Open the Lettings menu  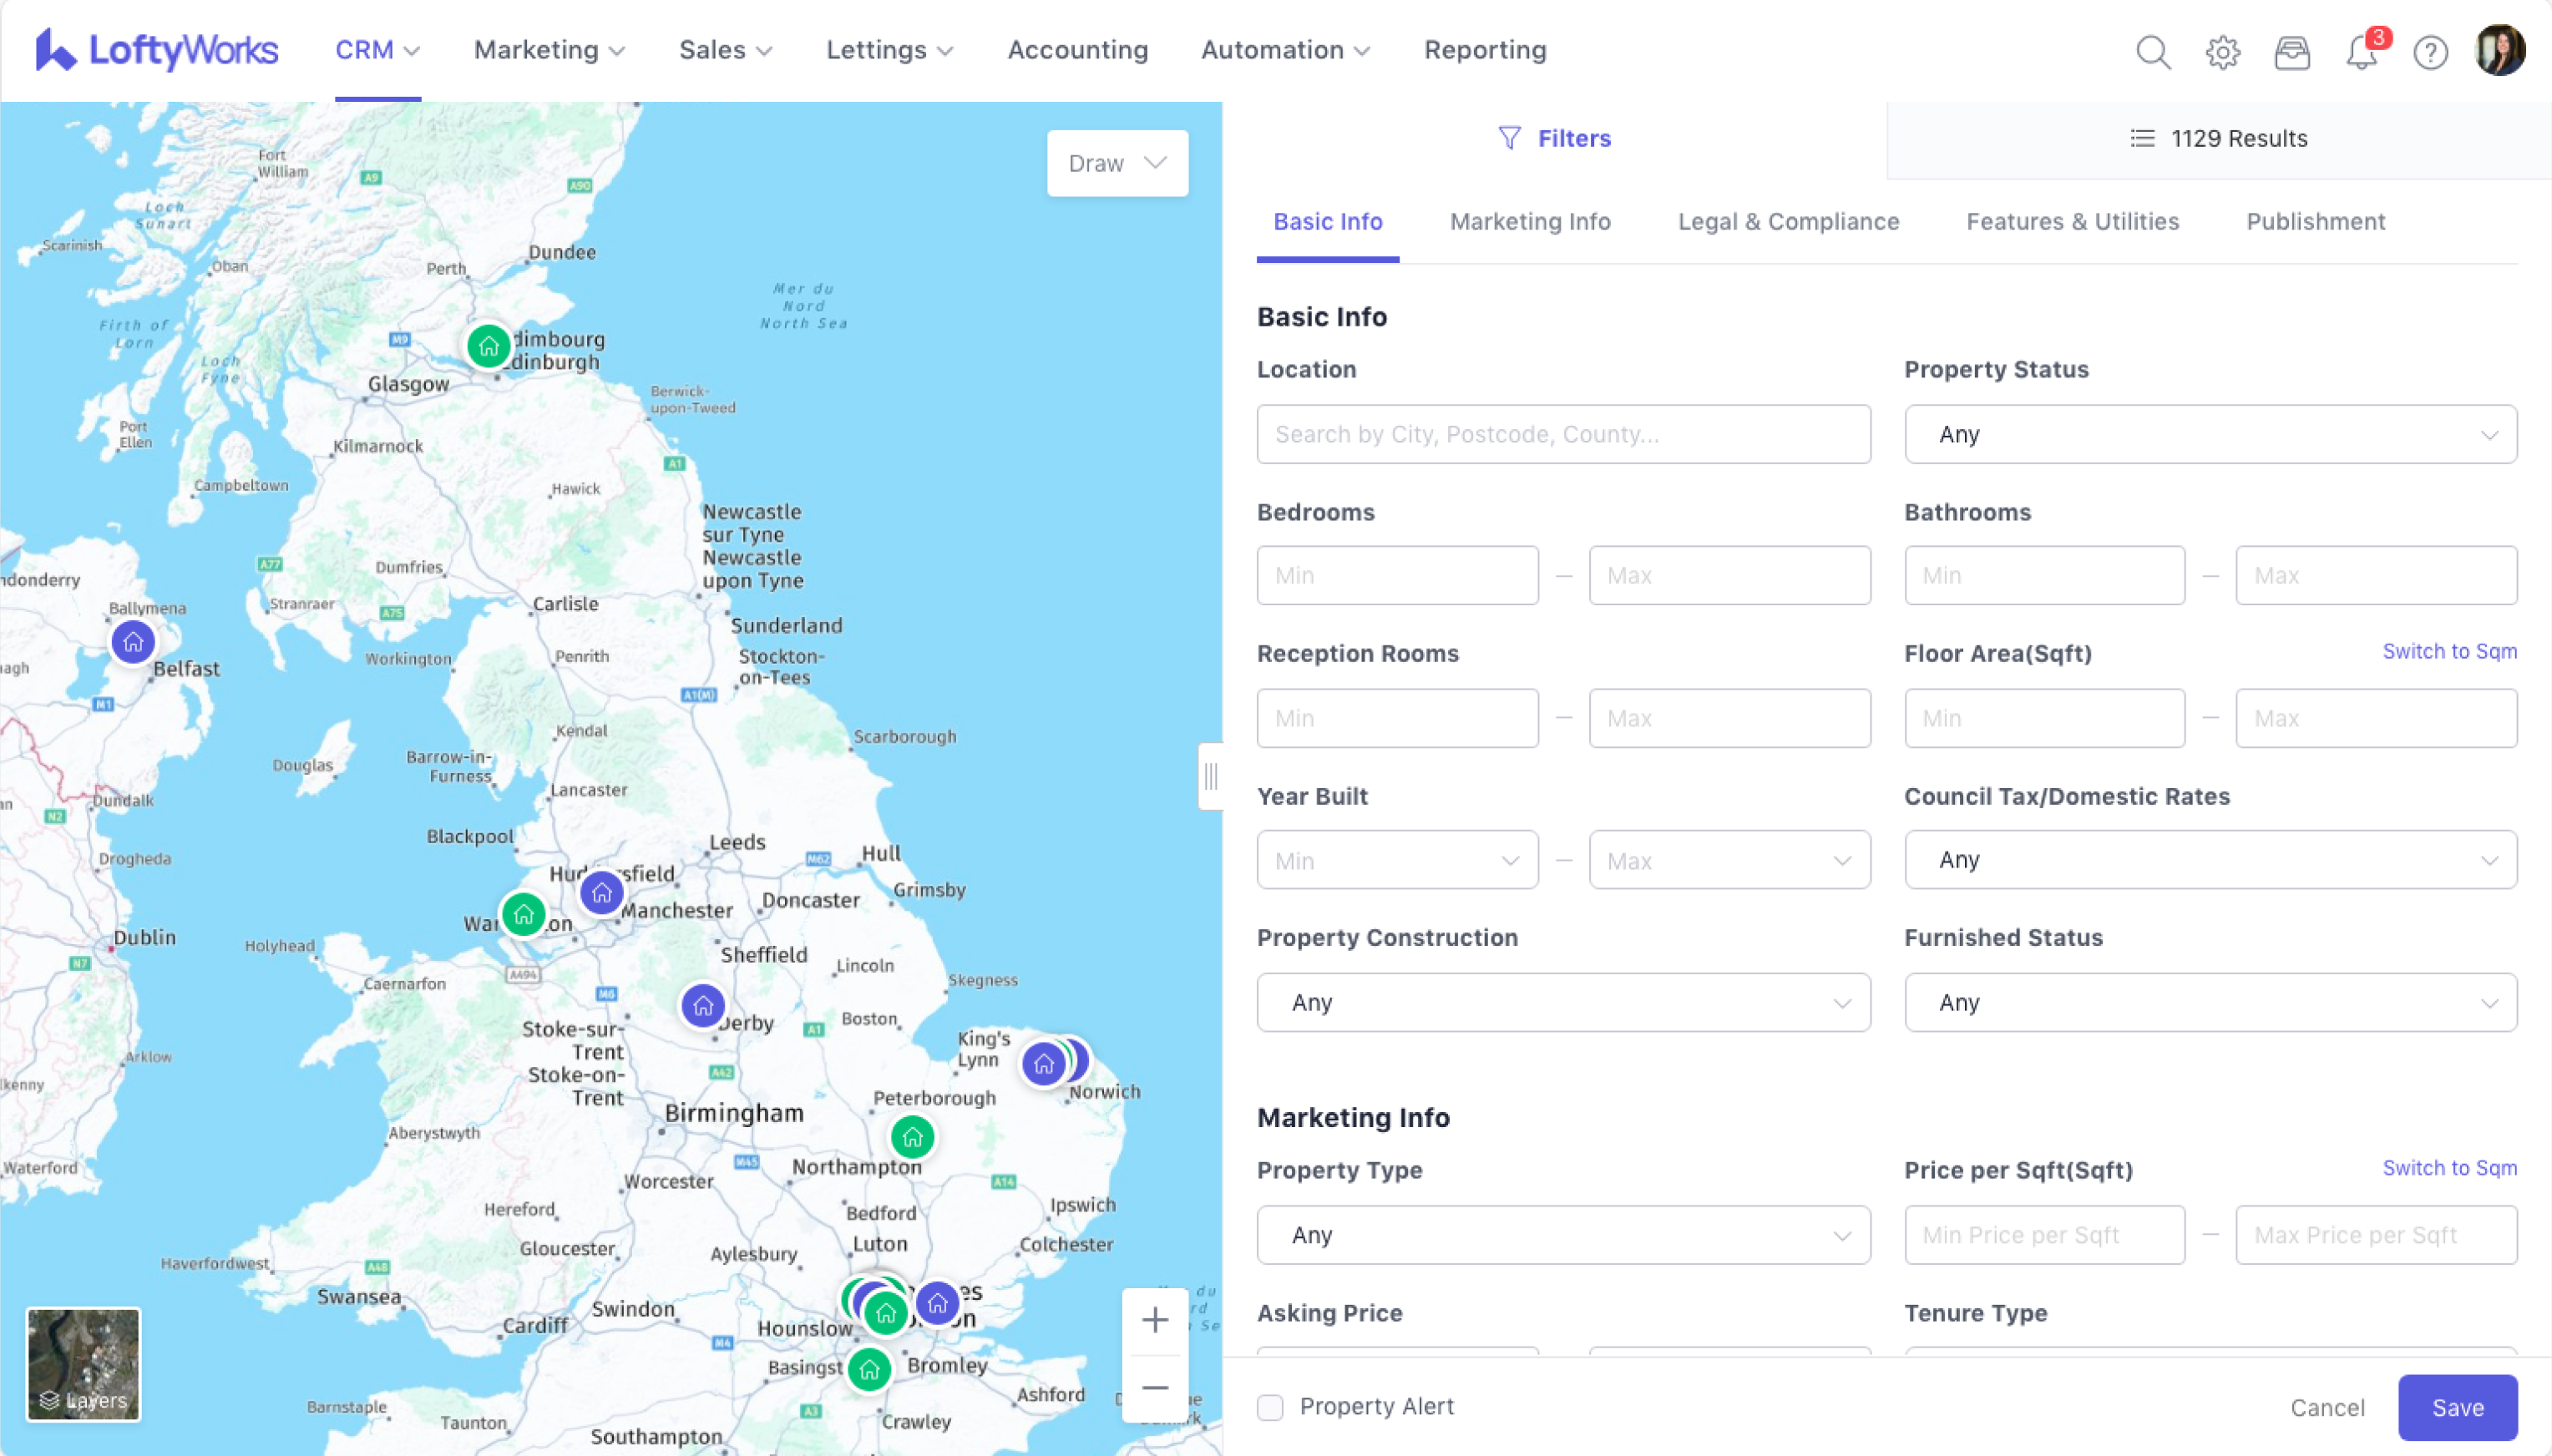tap(889, 50)
